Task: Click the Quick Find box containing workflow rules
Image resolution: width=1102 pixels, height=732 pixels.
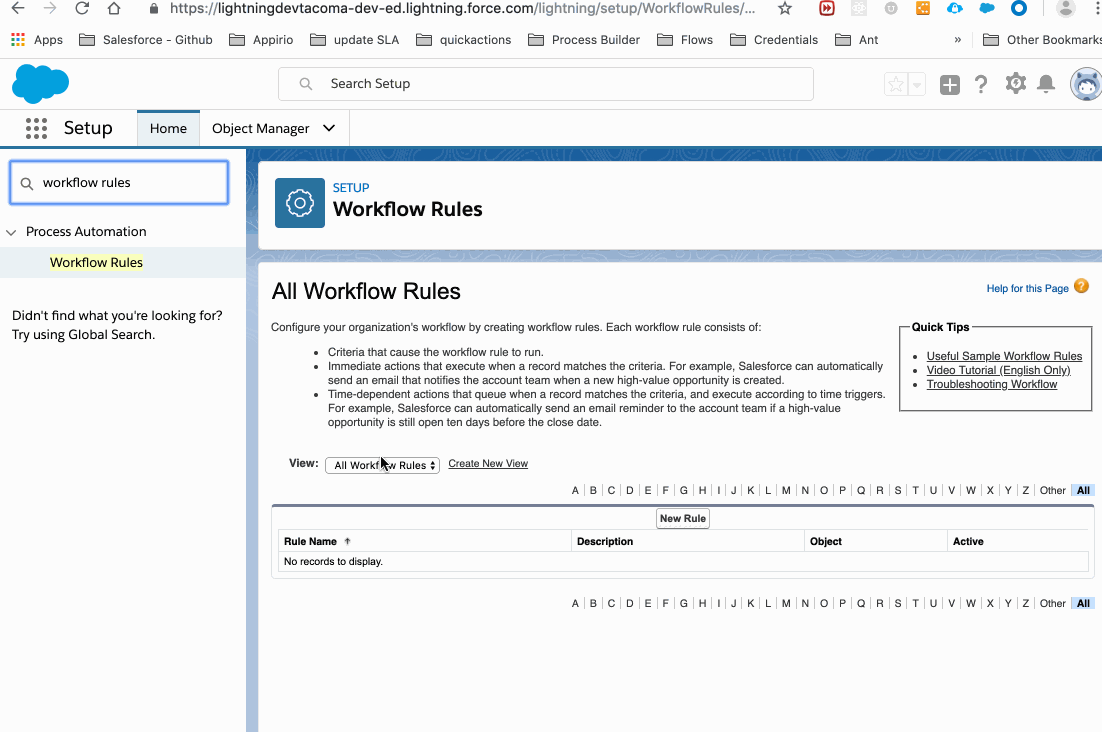Action: 119,183
